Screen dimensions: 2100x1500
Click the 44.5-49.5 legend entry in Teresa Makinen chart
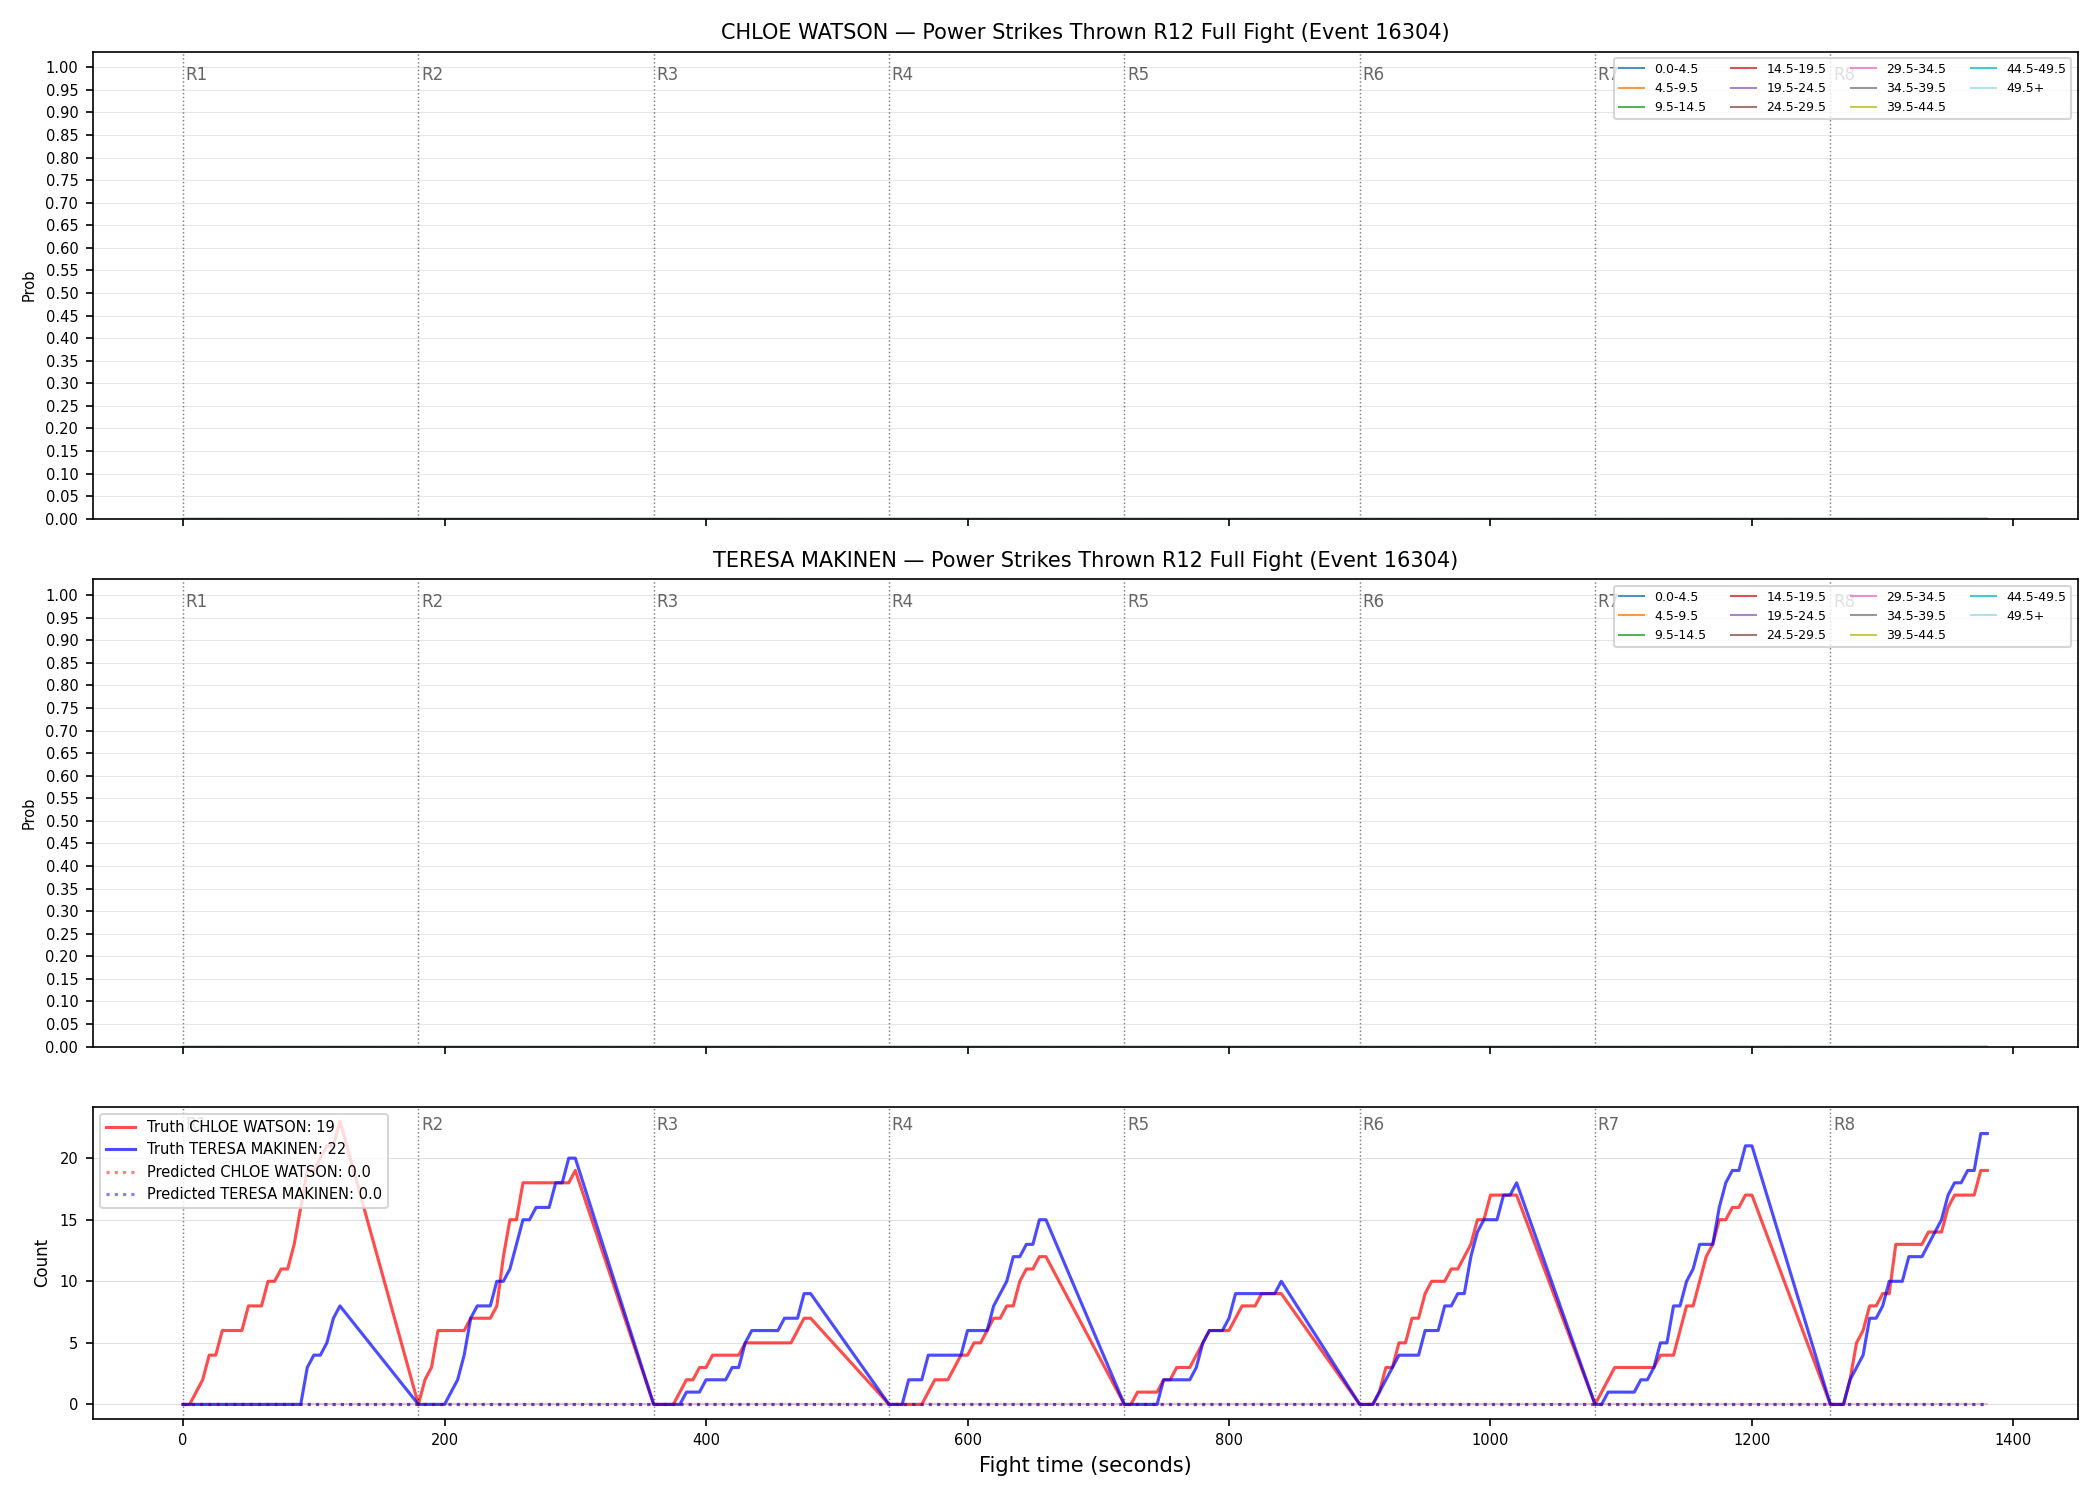(2018, 597)
